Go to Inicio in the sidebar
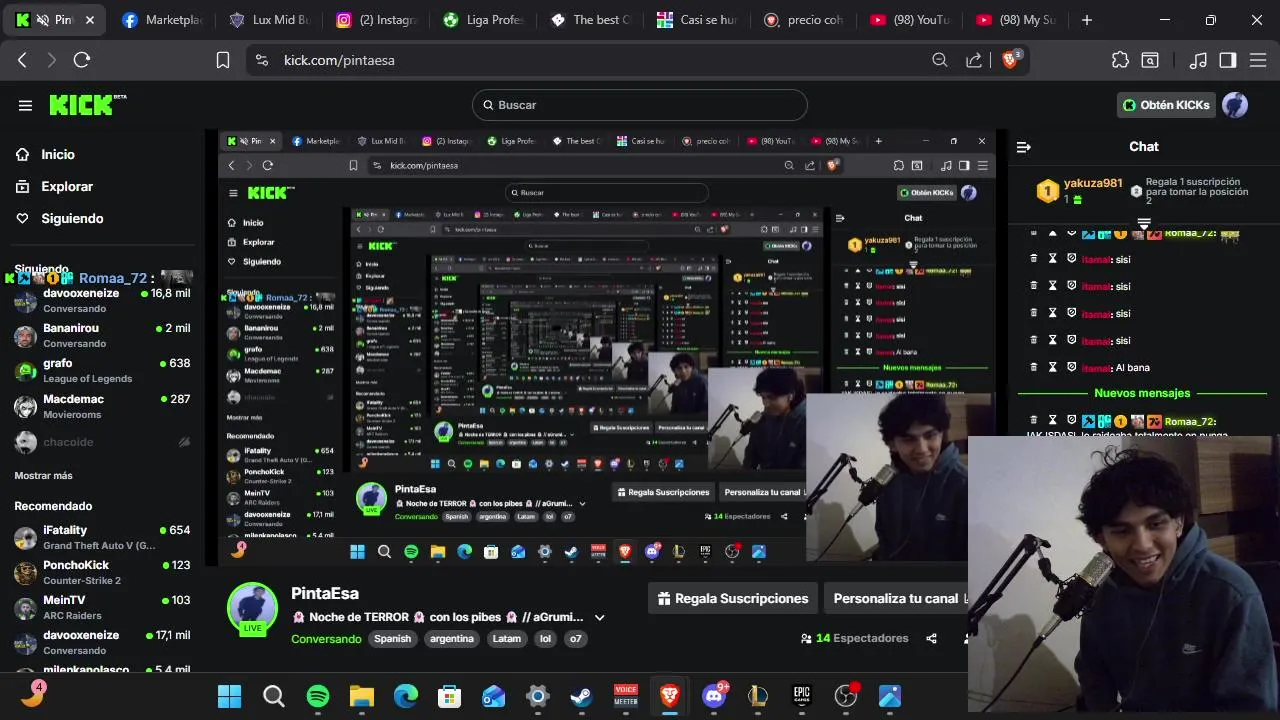This screenshot has height=720, width=1280. pyautogui.click(x=58, y=154)
